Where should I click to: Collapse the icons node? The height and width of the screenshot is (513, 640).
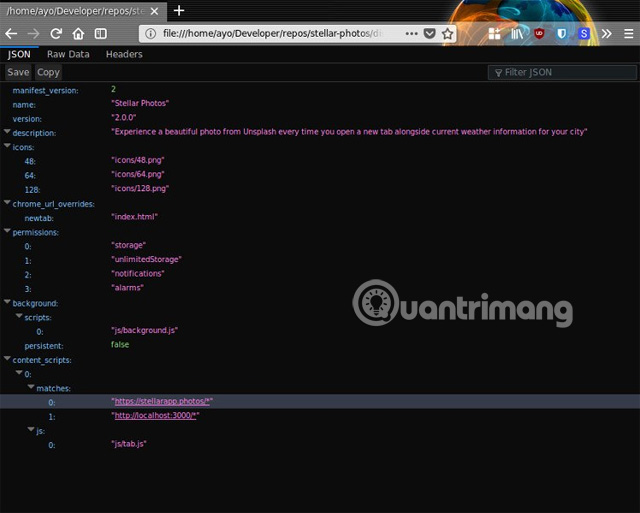click(7, 146)
